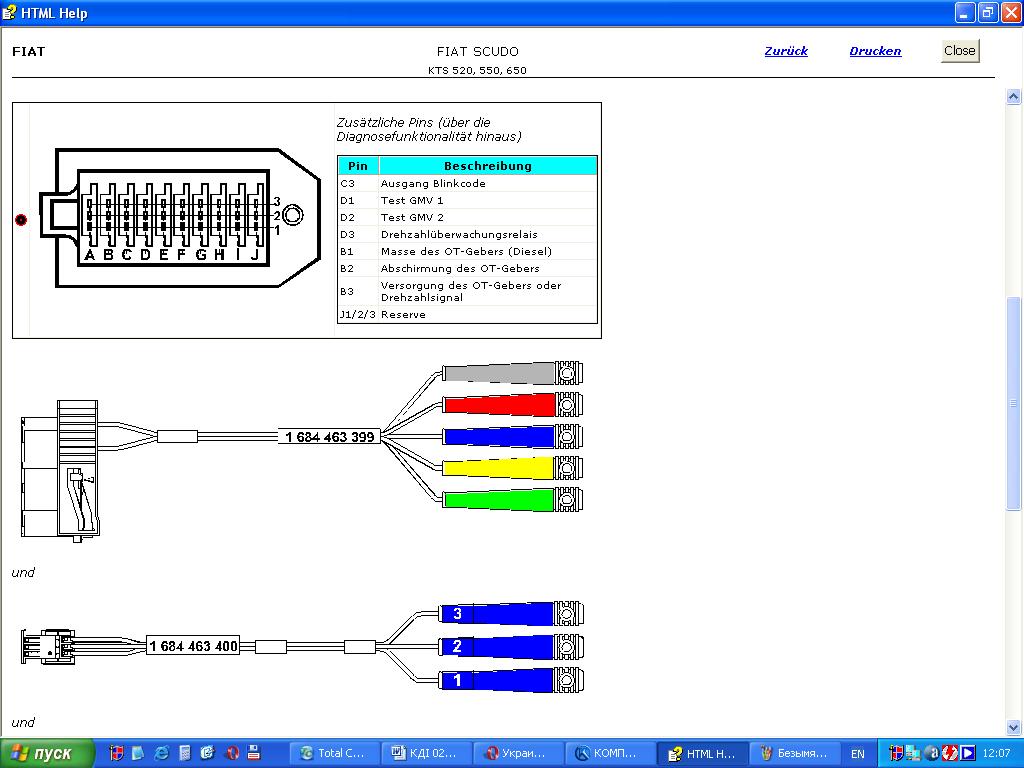Click the Zurück link
Viewport: 1024px width, 768px height.
pos(786,51)
